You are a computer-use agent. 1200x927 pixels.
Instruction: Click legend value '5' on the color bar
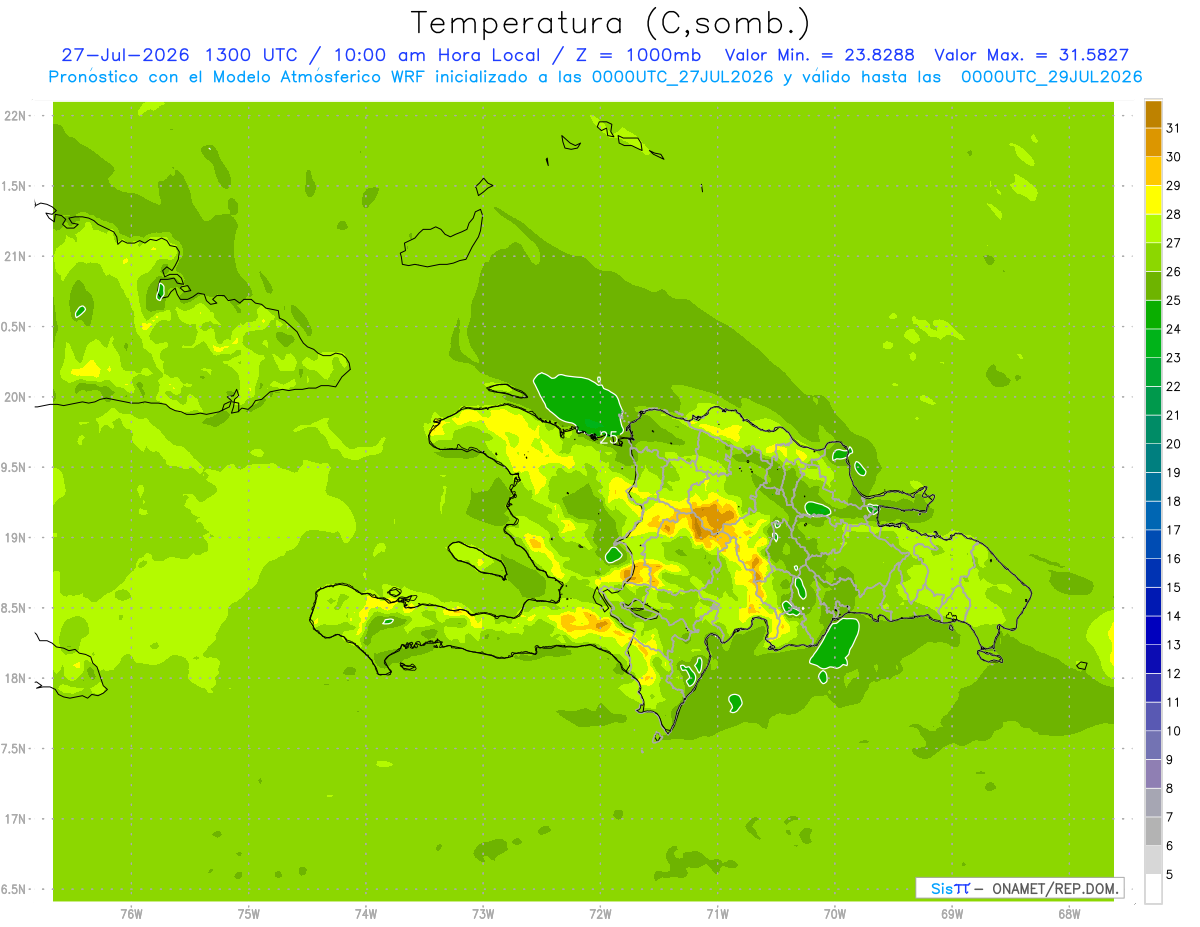point(1169,876)
